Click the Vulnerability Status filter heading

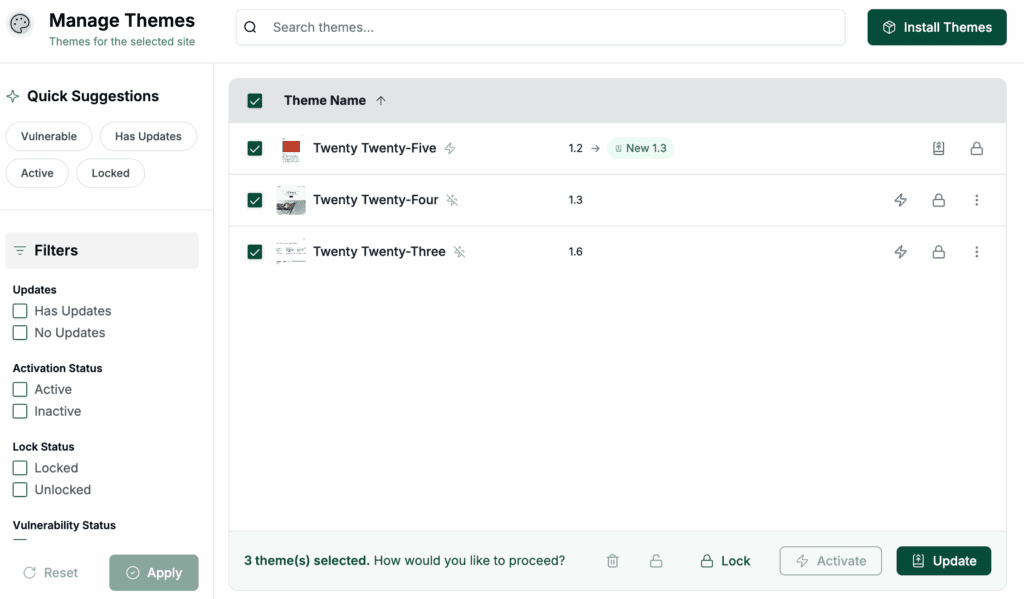[x=64, y=525]
